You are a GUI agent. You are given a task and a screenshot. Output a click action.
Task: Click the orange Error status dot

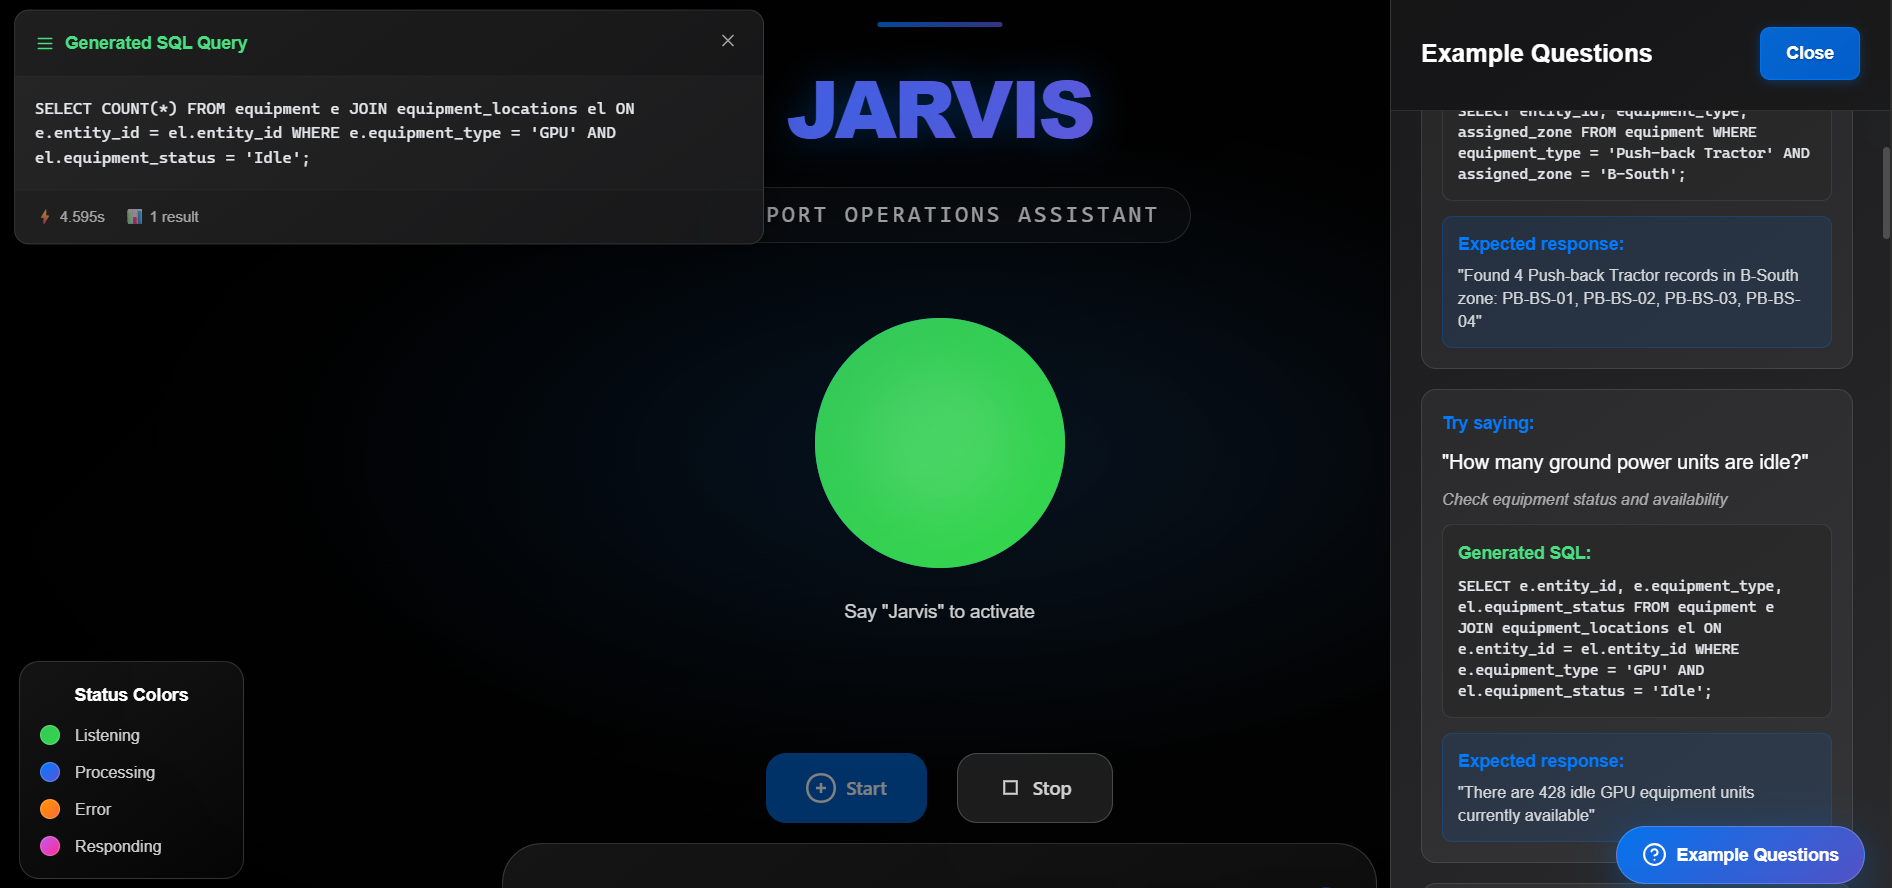pos(50,809)
